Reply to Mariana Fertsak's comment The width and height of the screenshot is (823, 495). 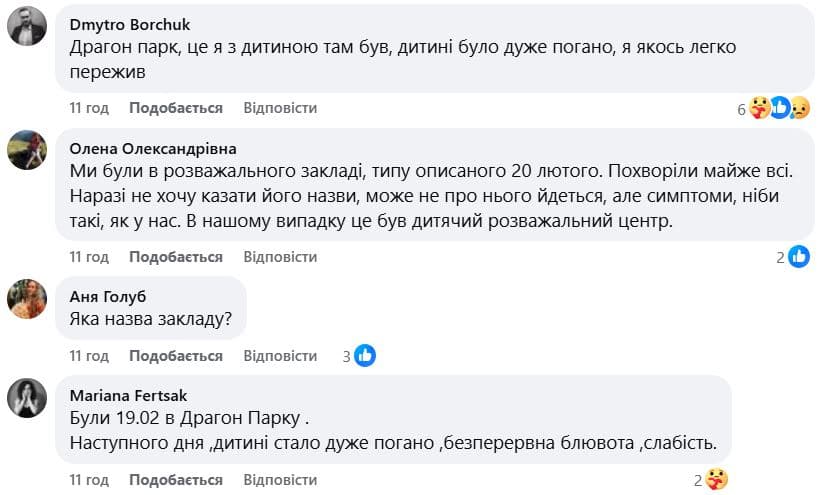pyautogui.click(x=280, y=480)
